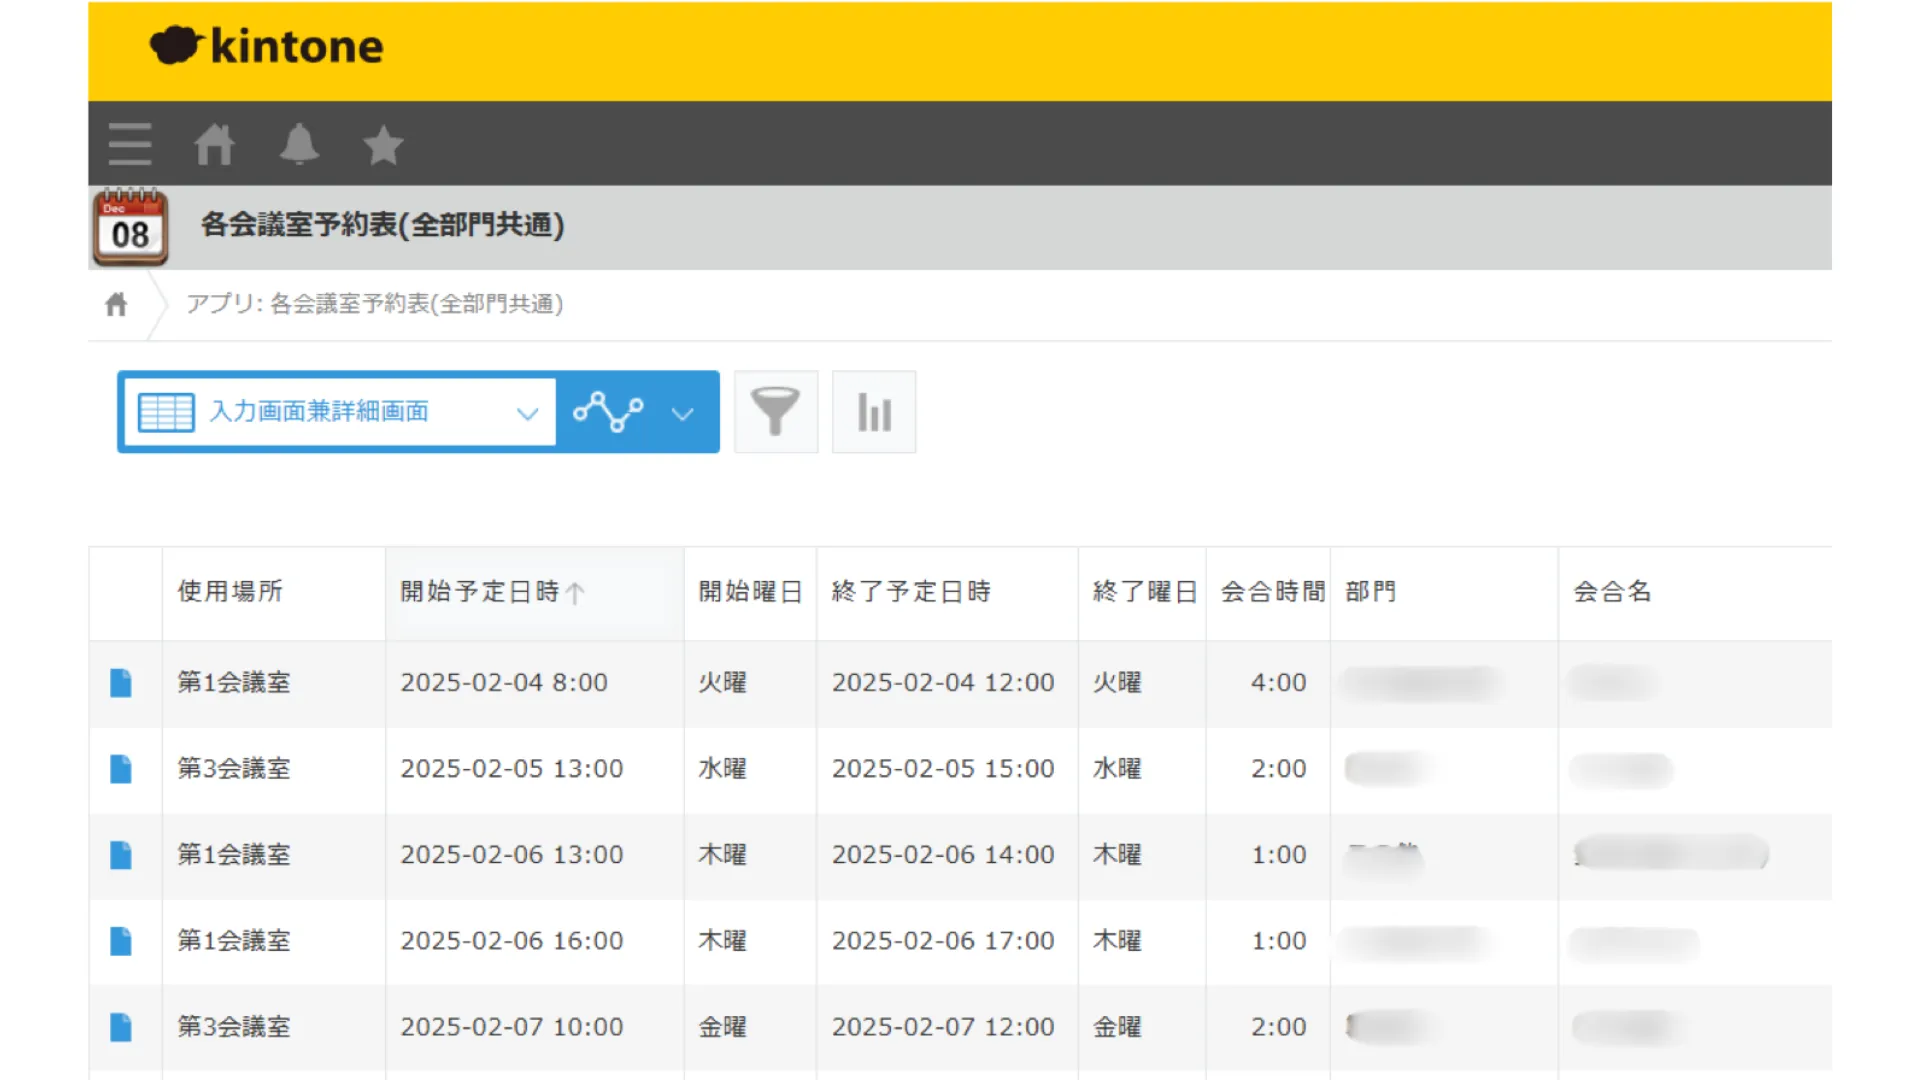Open the filter funnel icon

click(x=775, y=412)
